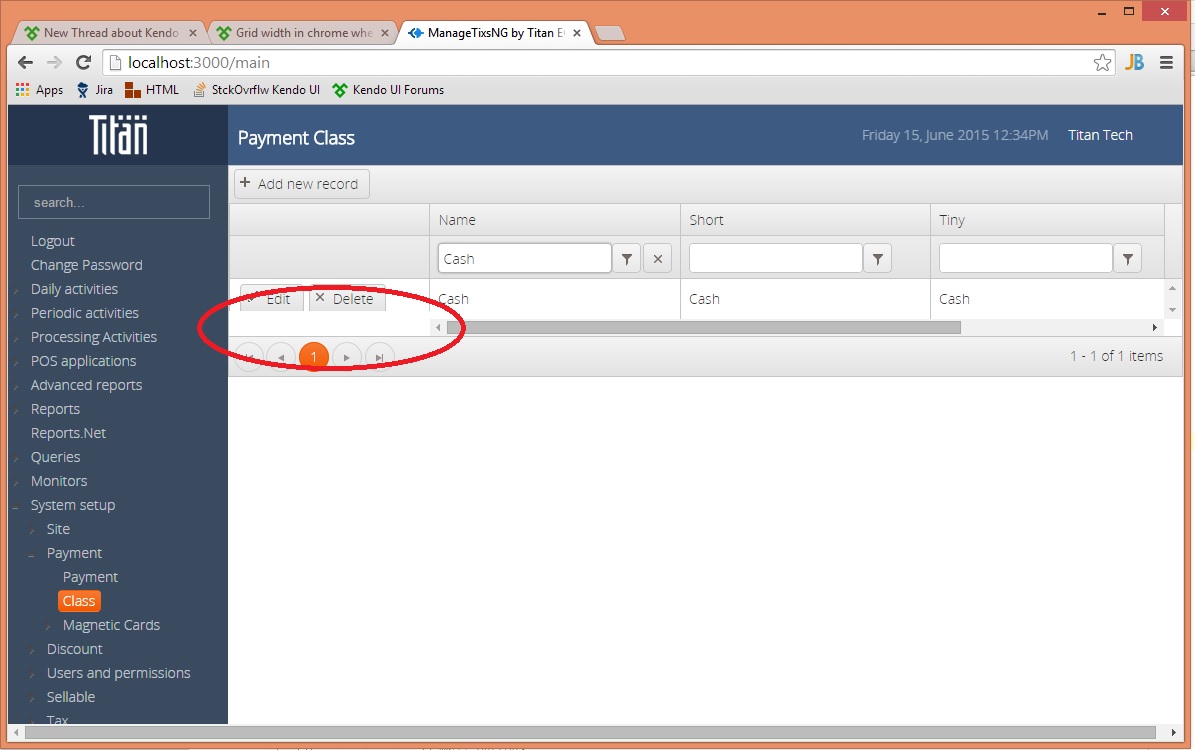
Task: Expand Periodic activities menu
Action: (x=85, y=313)
